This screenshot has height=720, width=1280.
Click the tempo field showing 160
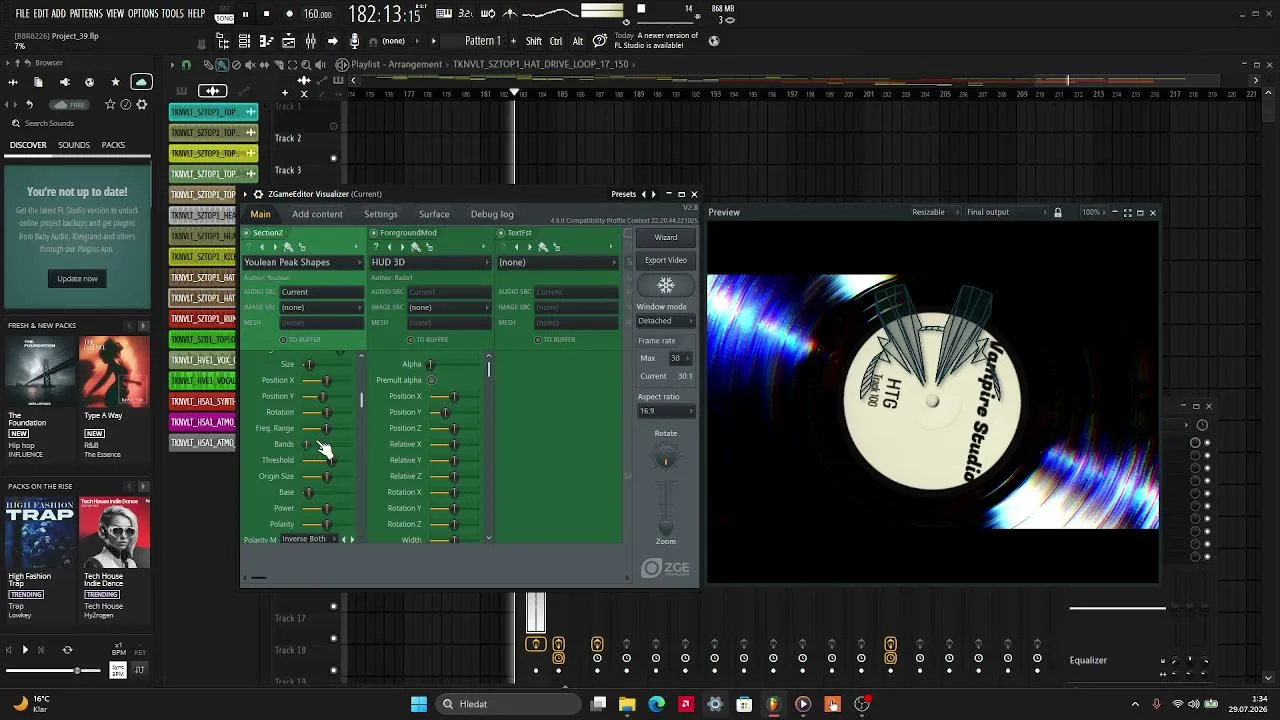point(318,14)
